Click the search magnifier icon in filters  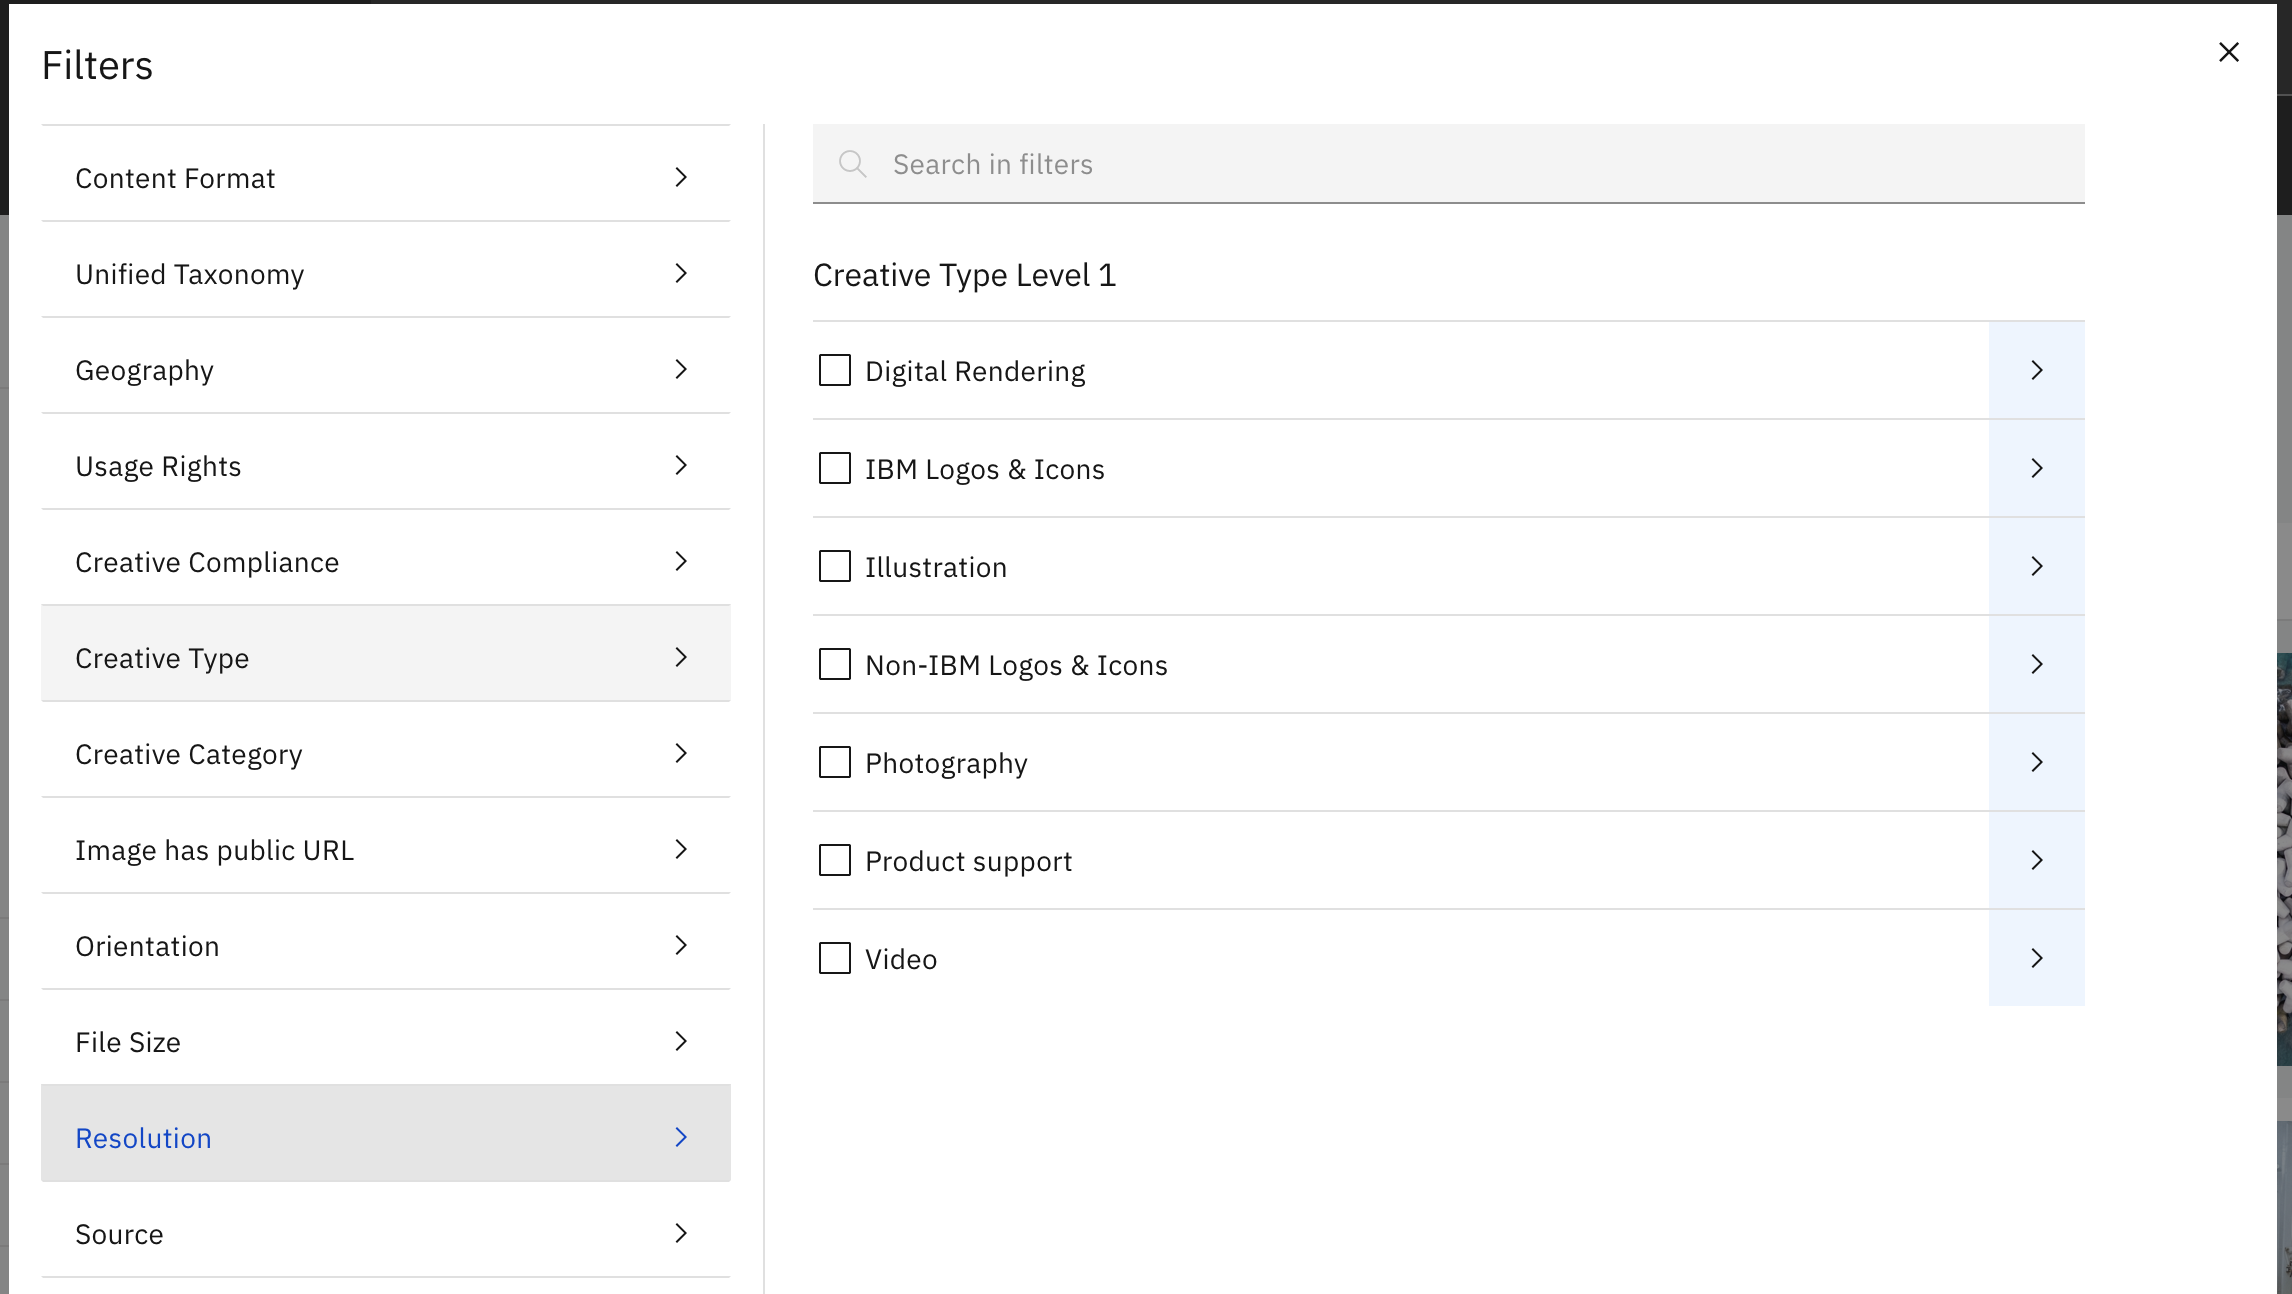[x=852, y=163]
